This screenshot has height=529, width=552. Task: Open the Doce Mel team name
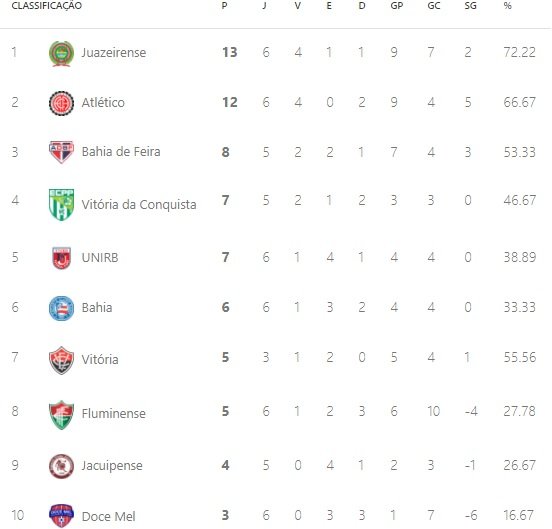coord(108,516)
